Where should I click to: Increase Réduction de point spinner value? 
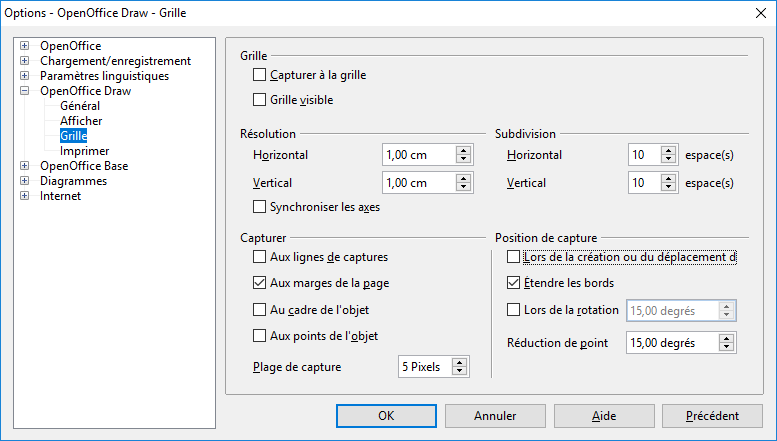pos(726,339)
